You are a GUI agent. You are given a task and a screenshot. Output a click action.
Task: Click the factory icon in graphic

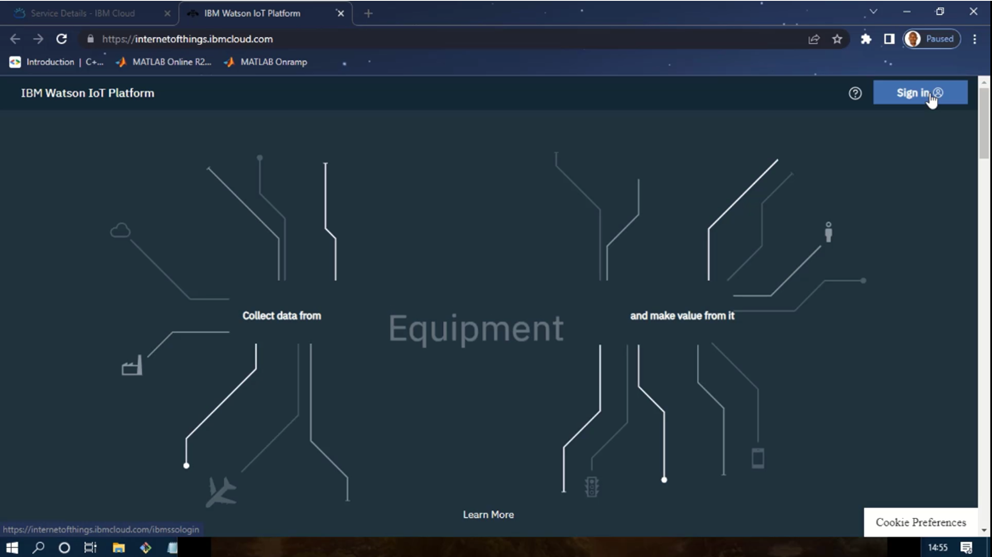click(132, 366)
